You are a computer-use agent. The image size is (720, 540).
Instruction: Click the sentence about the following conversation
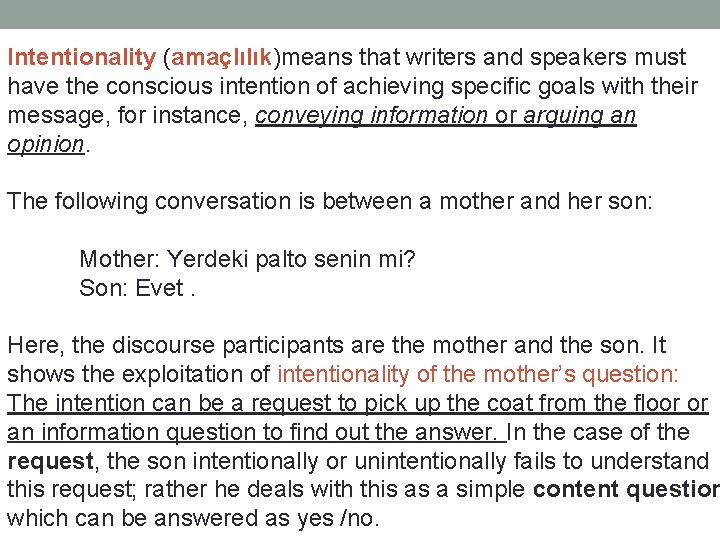[x=330, y=202]
